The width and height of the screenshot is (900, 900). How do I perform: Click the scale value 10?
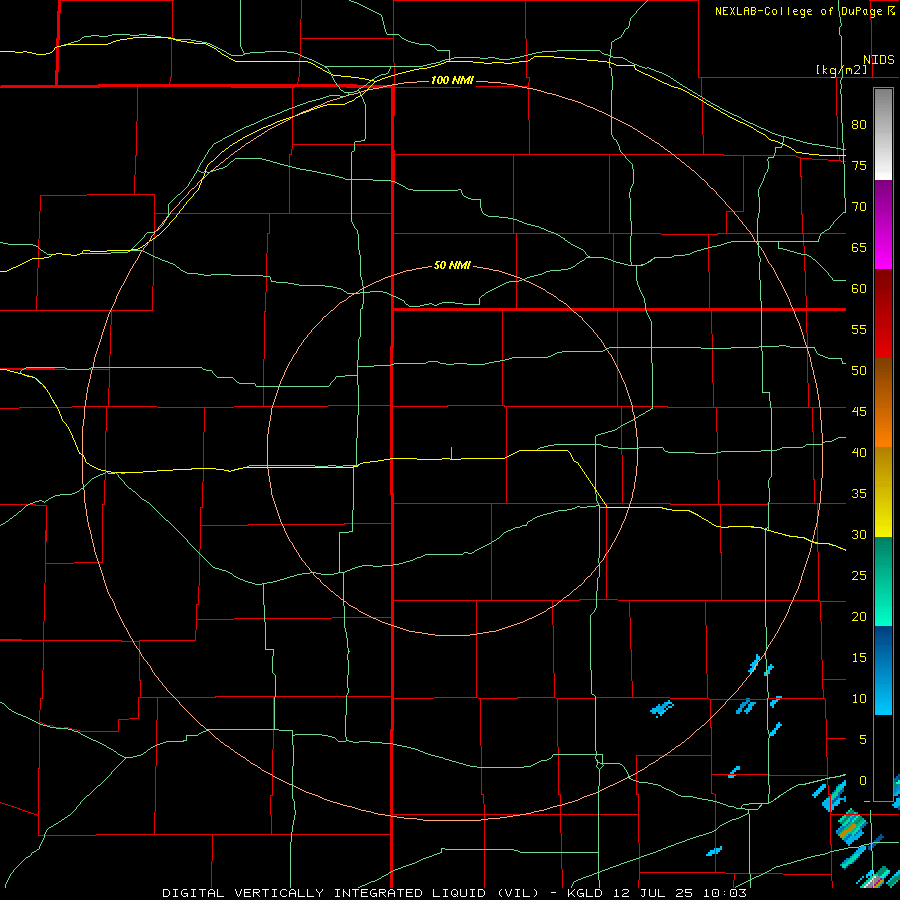pyautogui.click(x=859, y=699)
